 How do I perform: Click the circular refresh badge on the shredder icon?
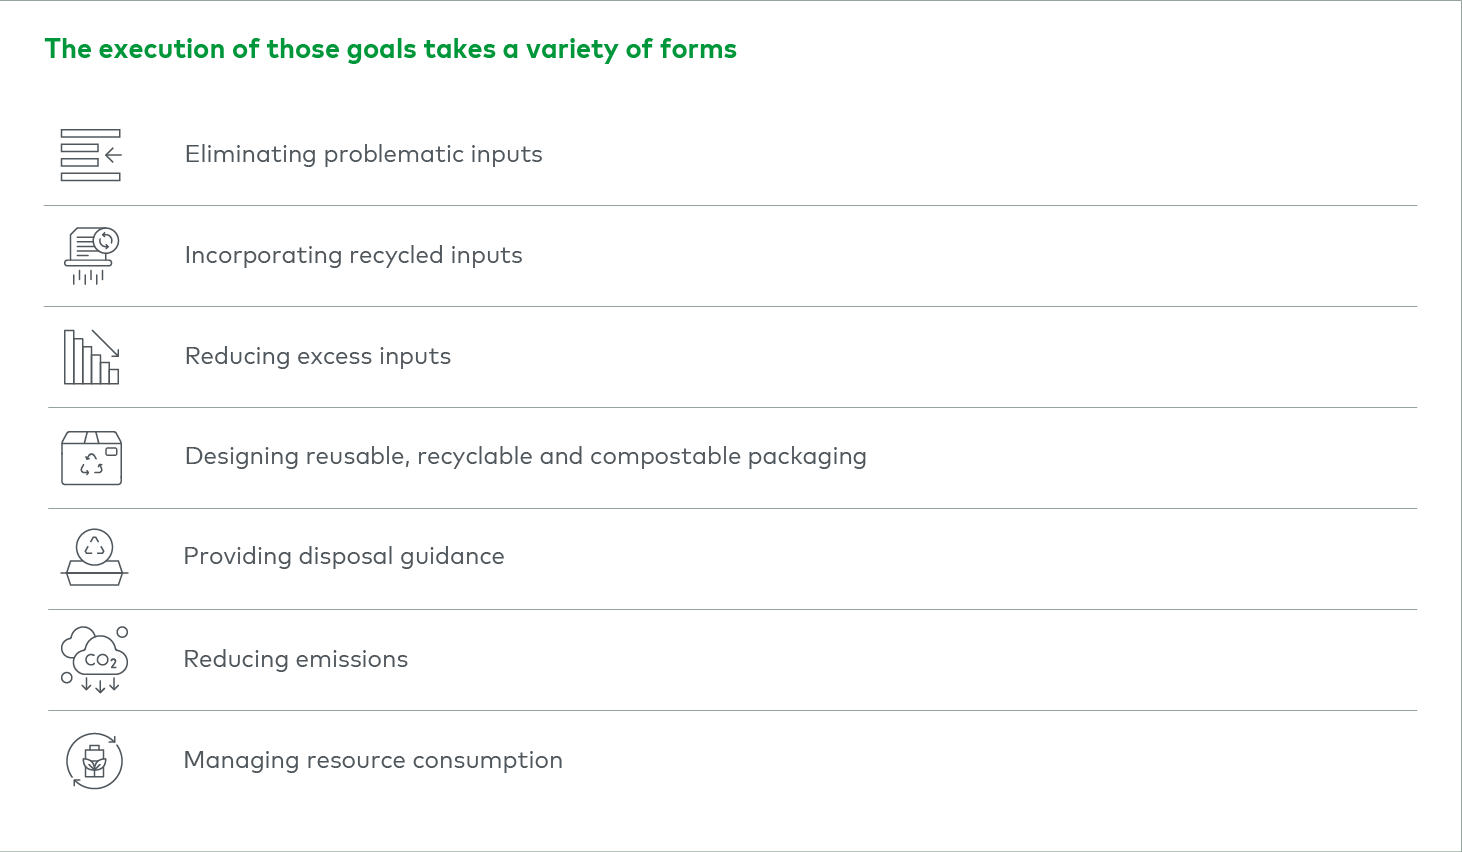tap(106, 241)
